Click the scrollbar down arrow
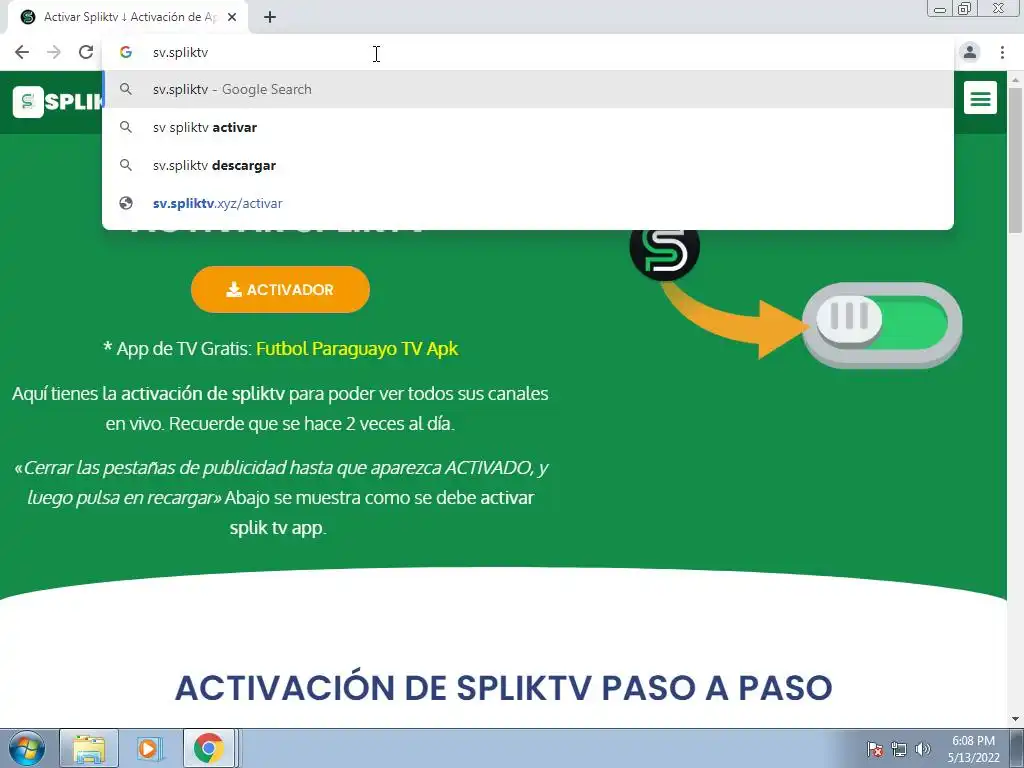The width and height of the screenshot is (1024, 768). point(1016,719)
